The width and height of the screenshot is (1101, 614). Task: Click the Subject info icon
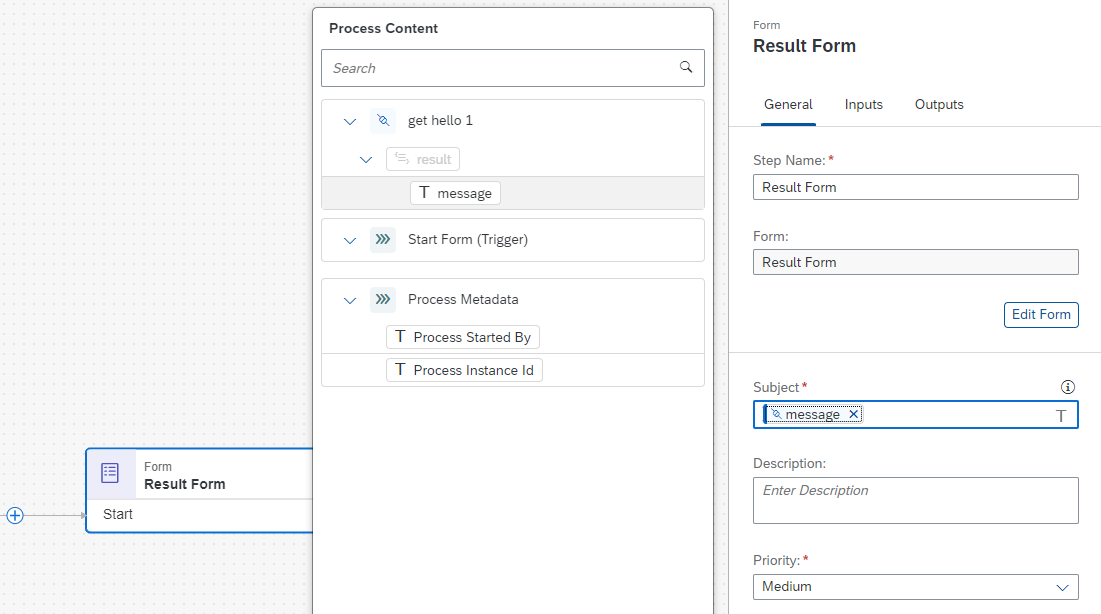[x=1067, y=387]
